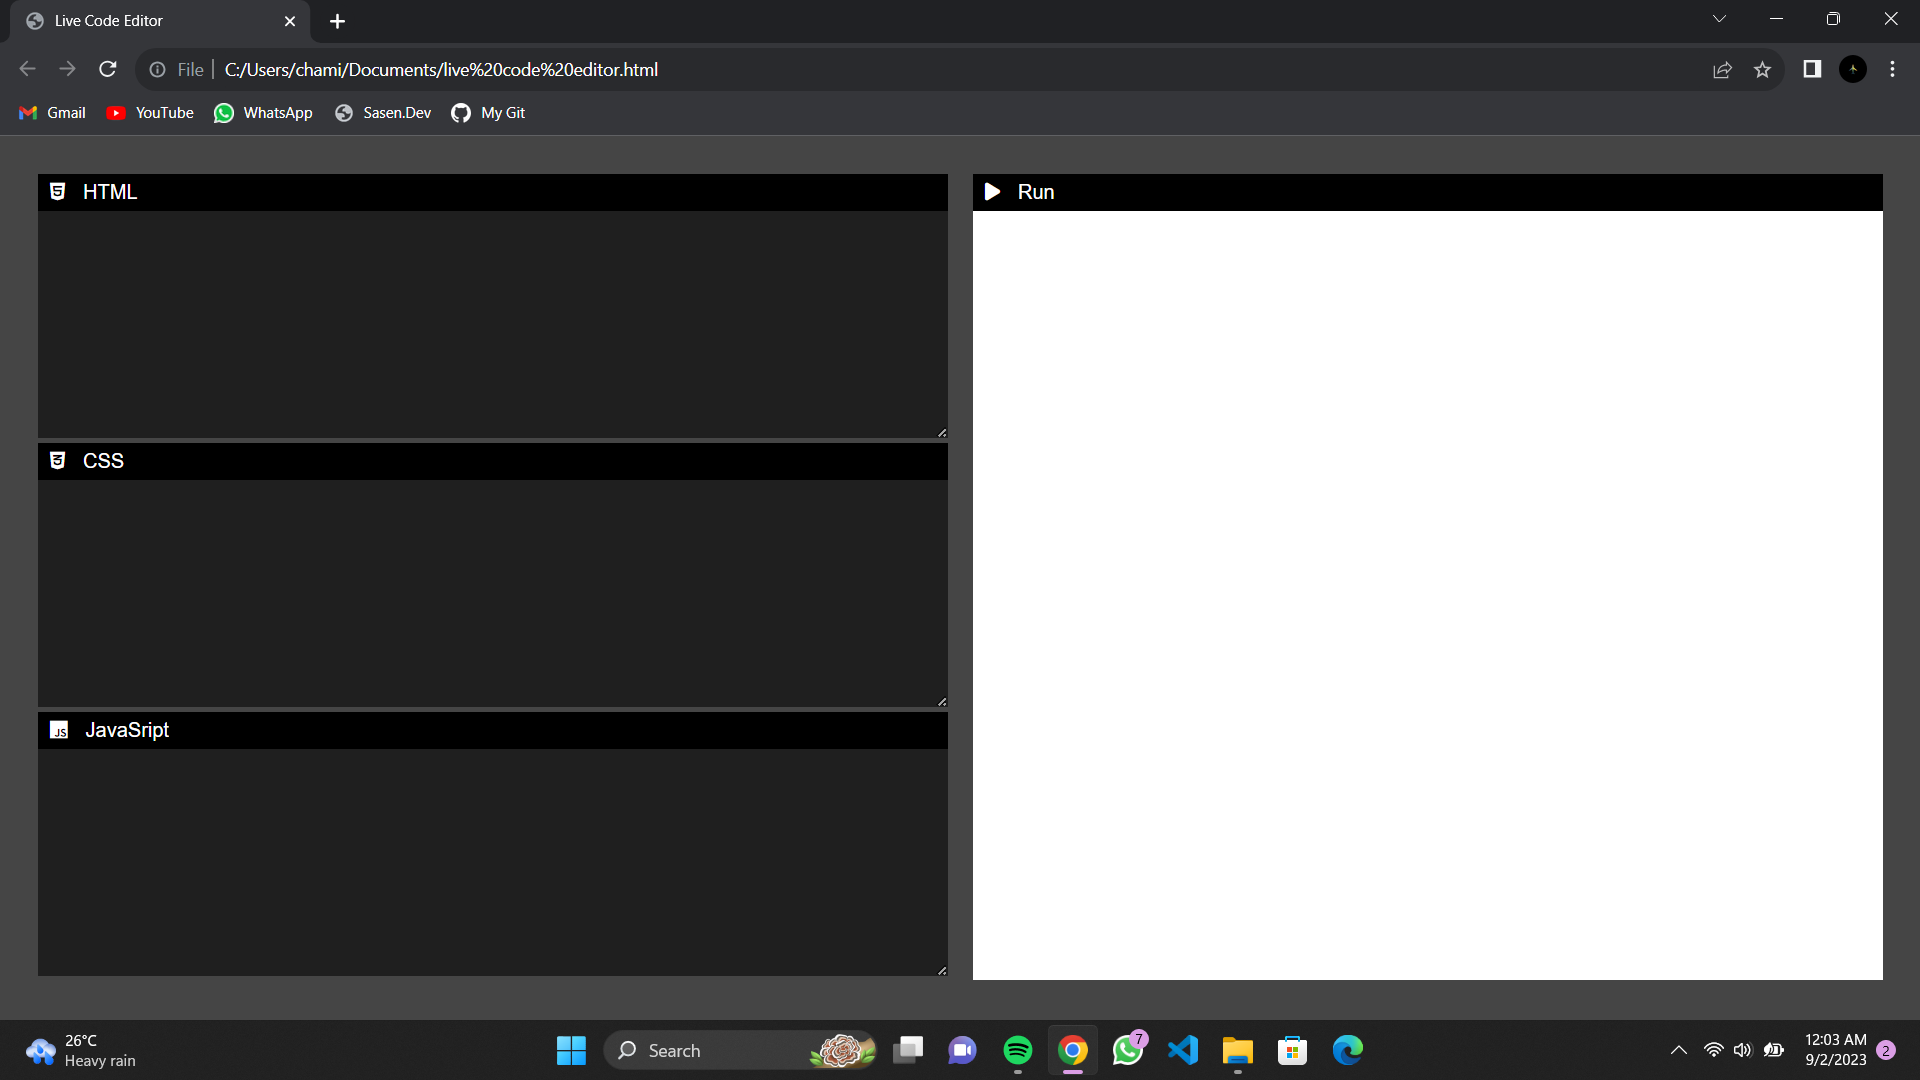The height and width of the screenshot is (1080, 1920).
Task: Open the battery status icon
Action: 1774,1050
